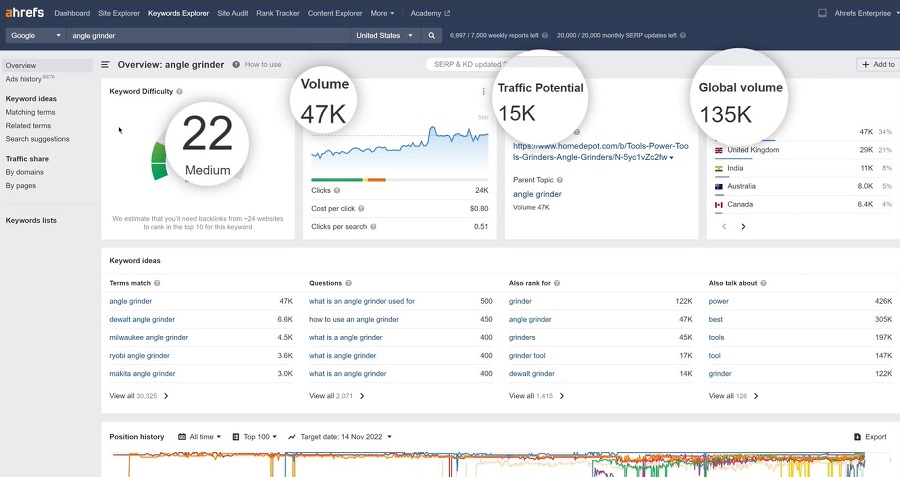Select Overview in the sidebar
The width and height of the screenshot is (900, 477).
click(46, 65)
